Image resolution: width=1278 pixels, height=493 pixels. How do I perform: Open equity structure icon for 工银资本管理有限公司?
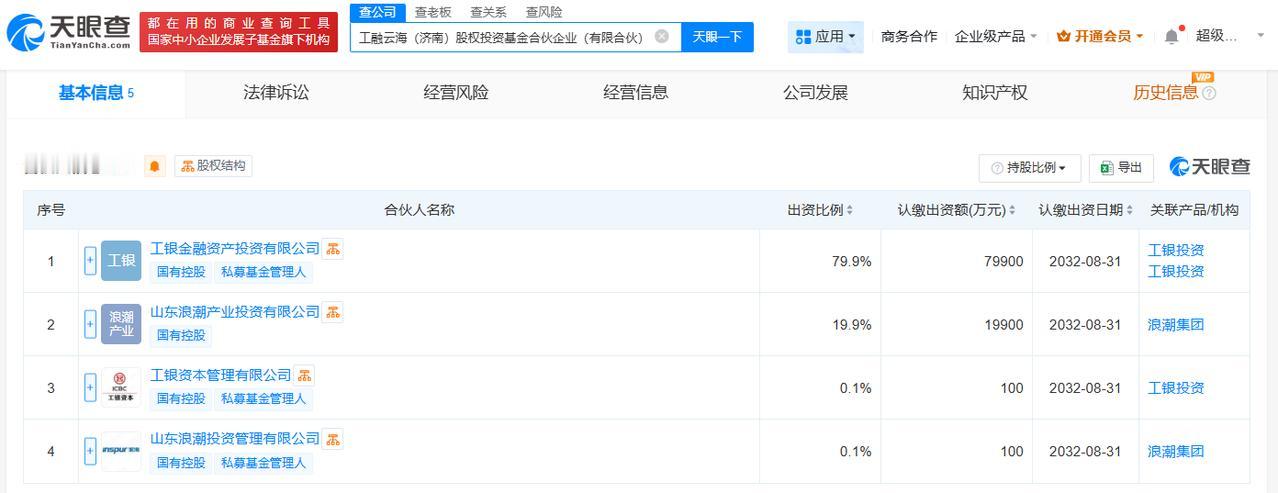point(305,376)
